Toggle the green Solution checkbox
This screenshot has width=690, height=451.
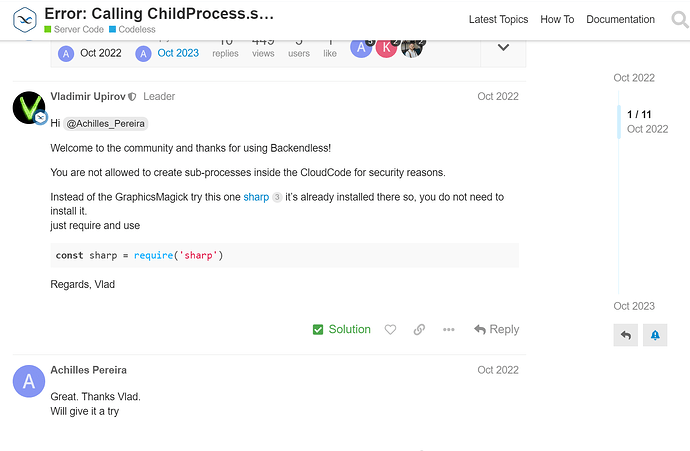(x=341, y=330)
